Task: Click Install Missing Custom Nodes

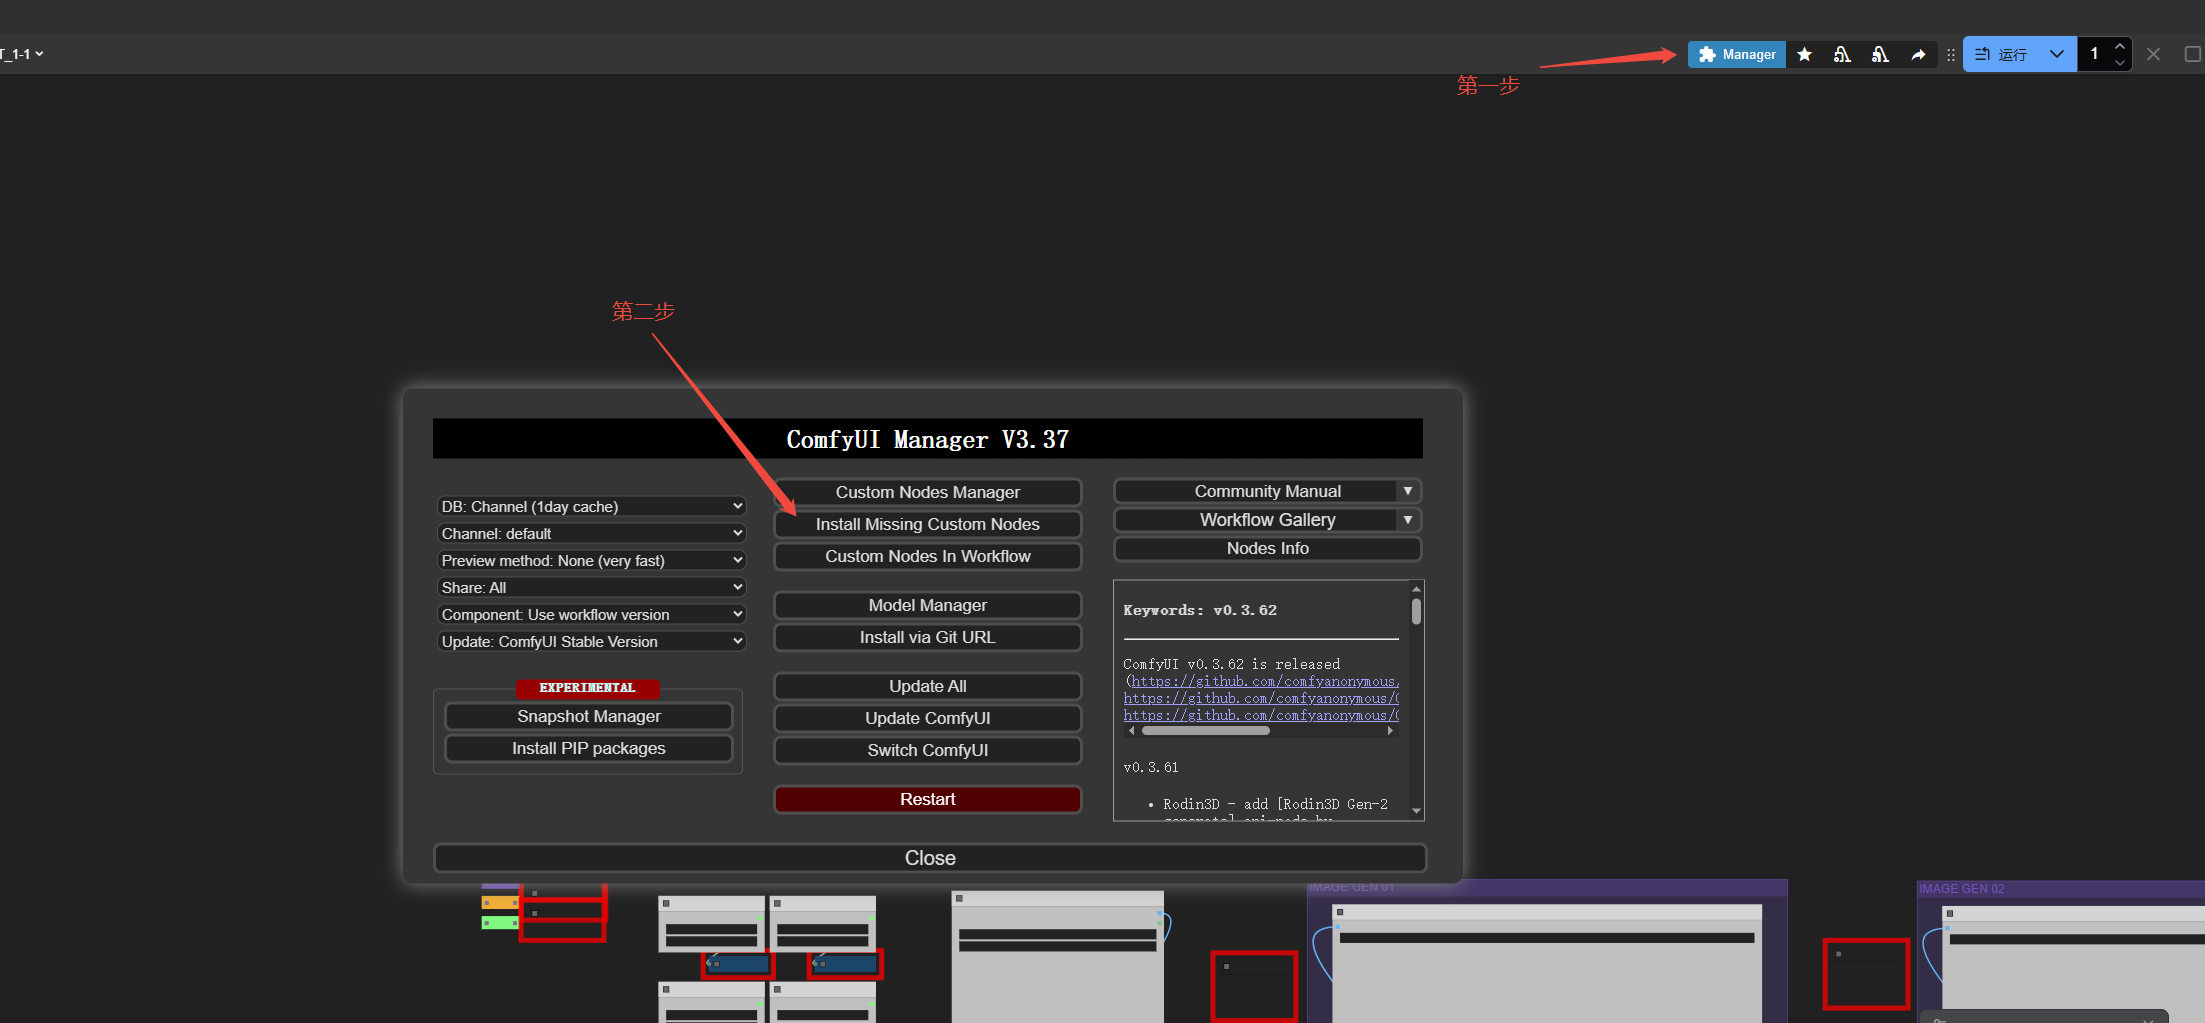Action: 927,524
